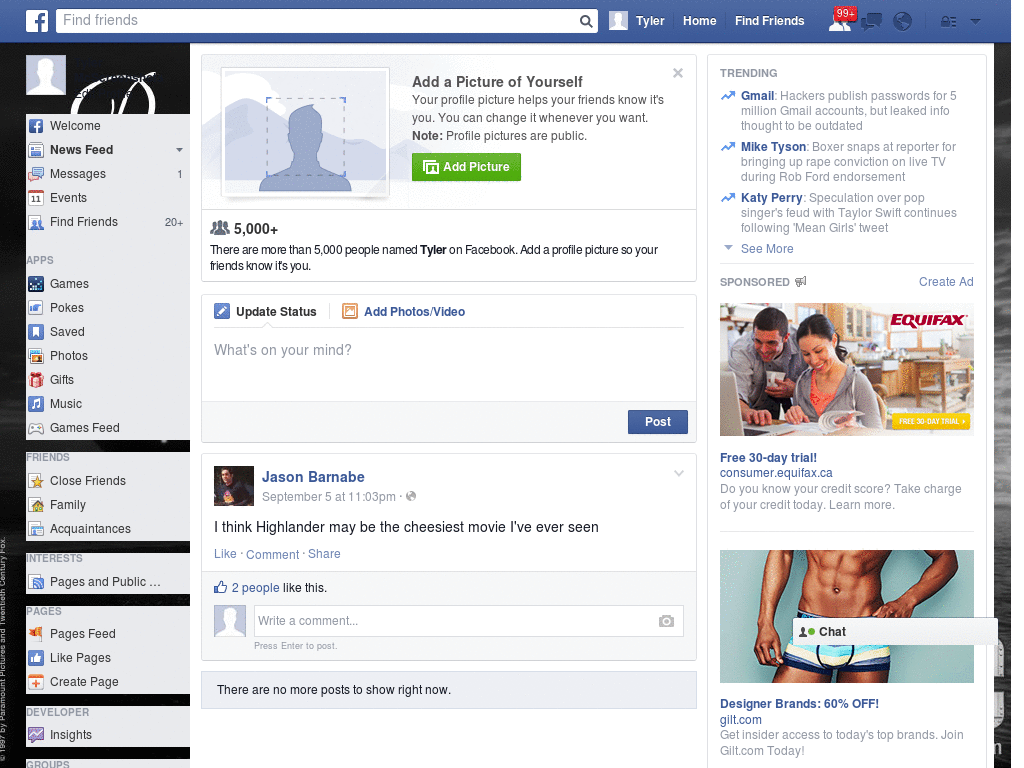This screenshot has height=768, width=1024.
Task: Open the messages icon in top bar
Action: pyautogui.click(x=871, y=22)
